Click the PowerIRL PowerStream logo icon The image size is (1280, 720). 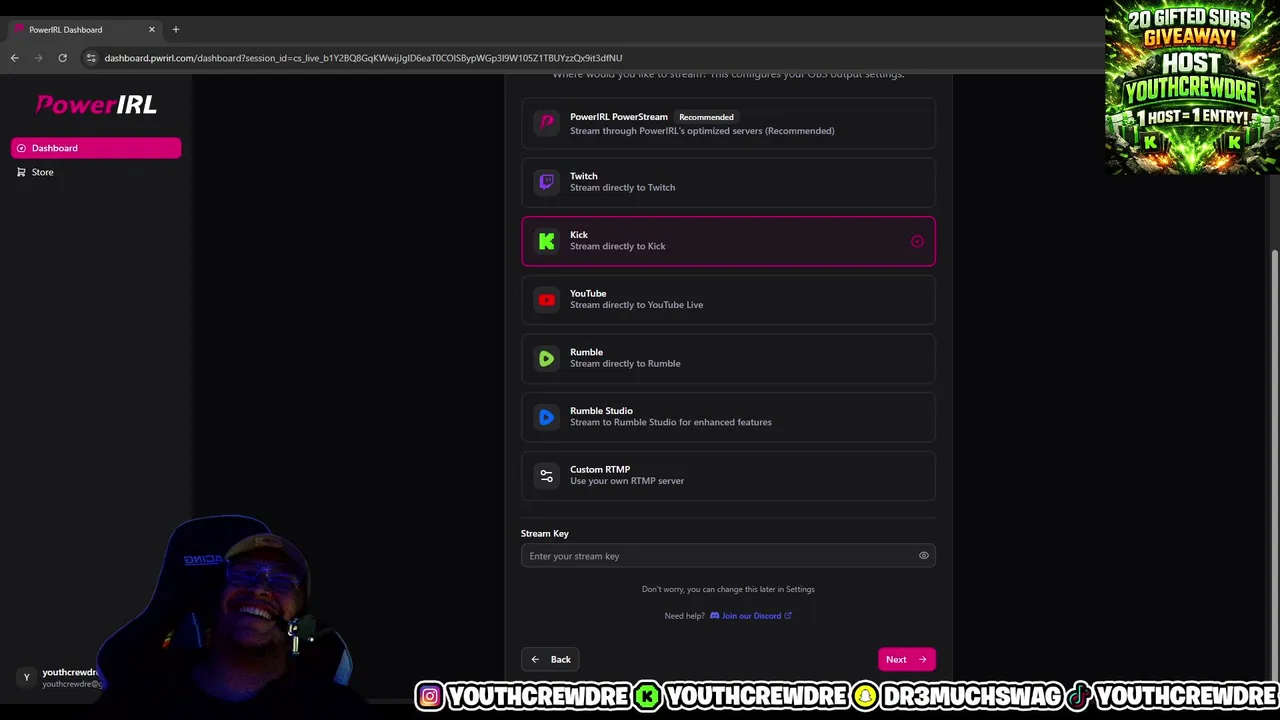coord(546,123)
